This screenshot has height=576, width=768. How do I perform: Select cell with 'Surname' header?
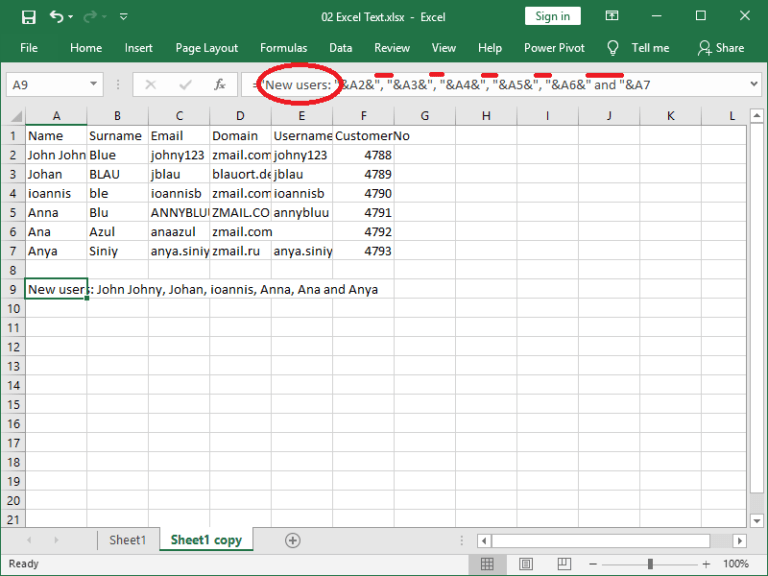(x=118, y=136)
